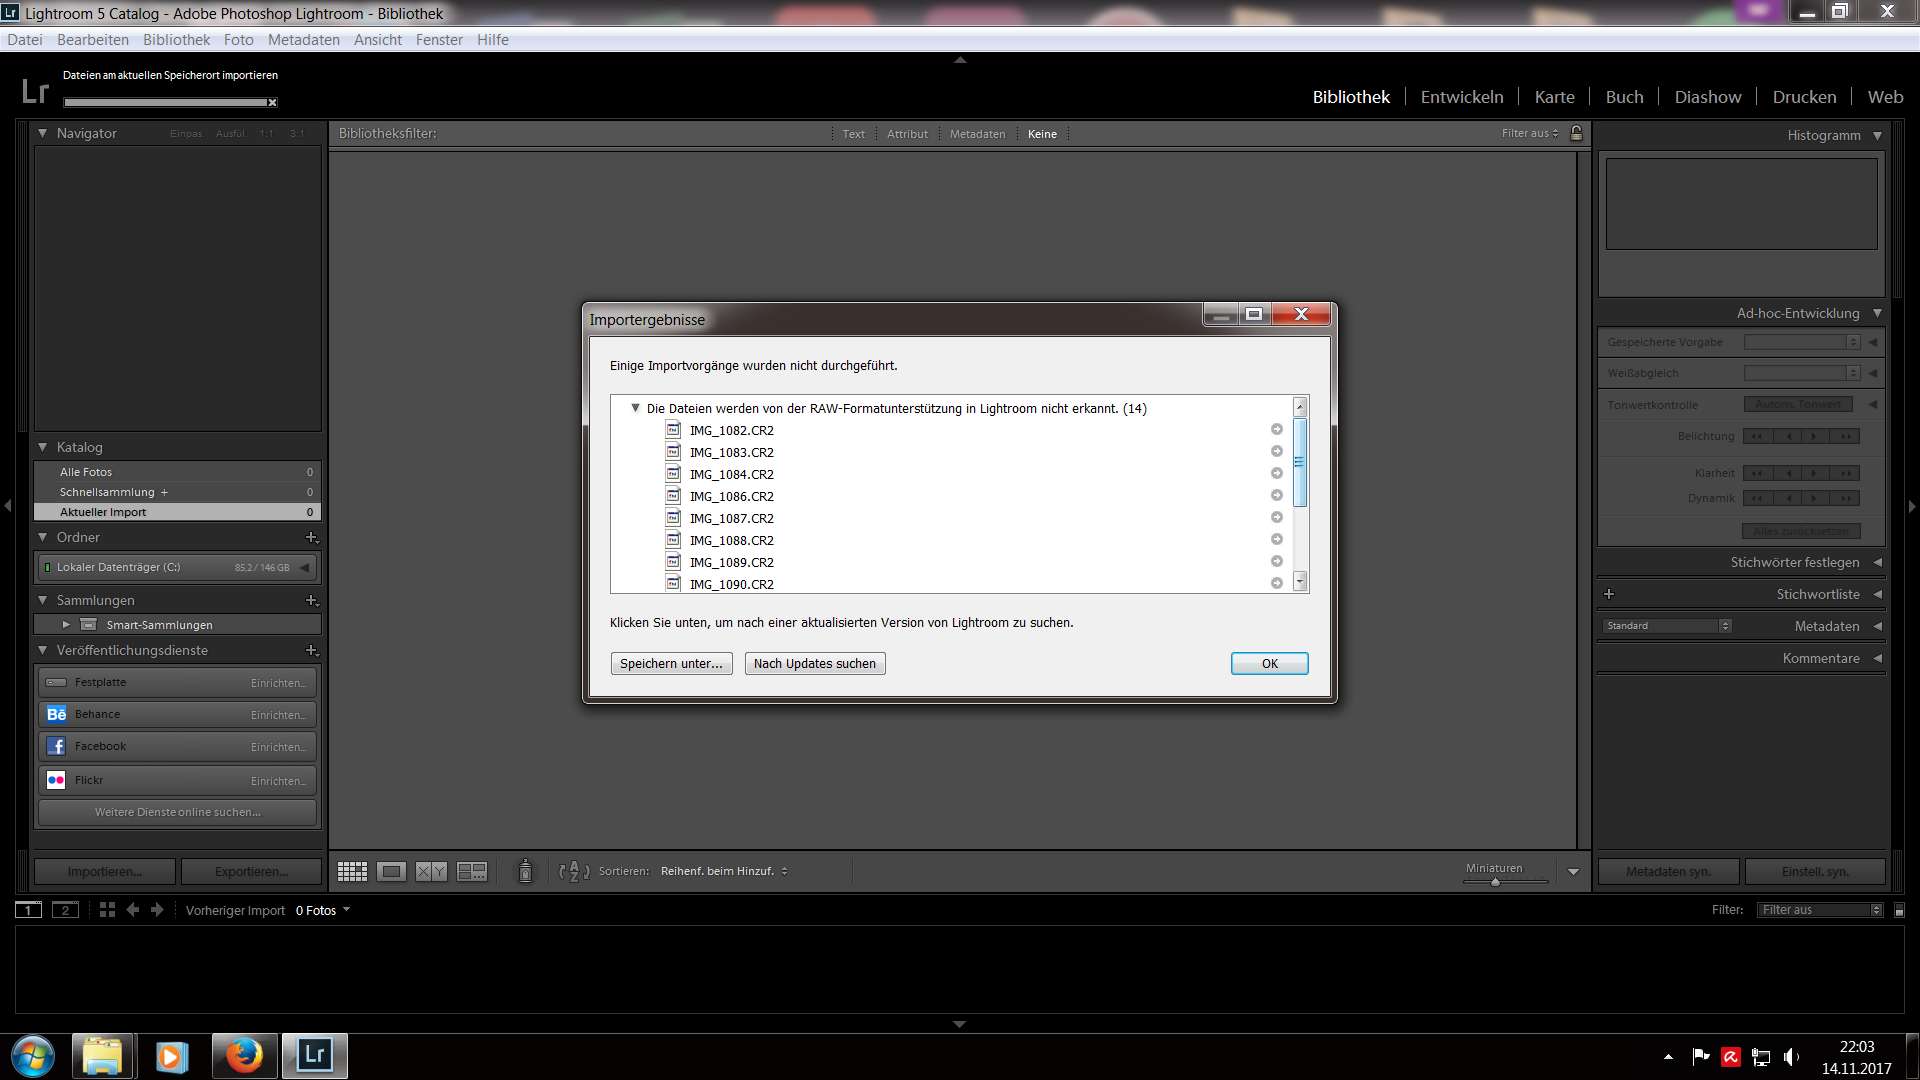Open secondary window 2 icon
This screenshot has height=1080, width=1920.
coord(65,910)
